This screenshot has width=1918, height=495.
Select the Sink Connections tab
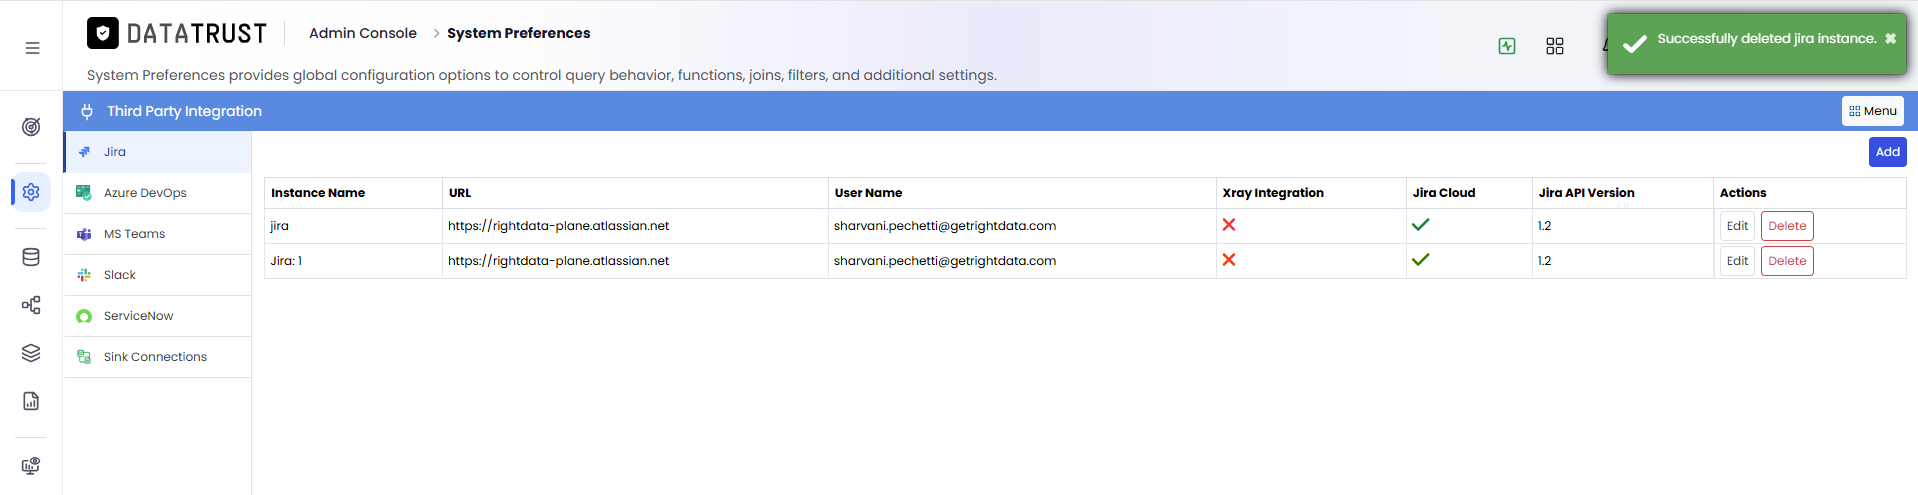[x=157, y=357]
